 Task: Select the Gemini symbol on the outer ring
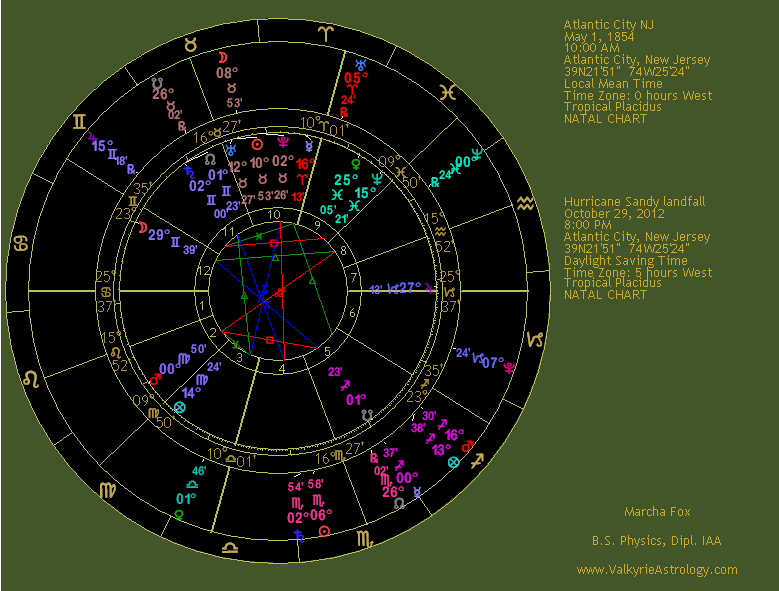pos(78,122)
